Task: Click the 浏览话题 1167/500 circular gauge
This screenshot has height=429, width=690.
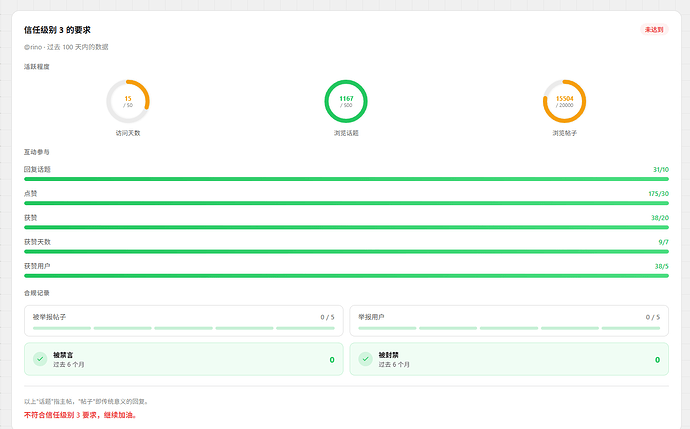Action: tap(346, 101)
